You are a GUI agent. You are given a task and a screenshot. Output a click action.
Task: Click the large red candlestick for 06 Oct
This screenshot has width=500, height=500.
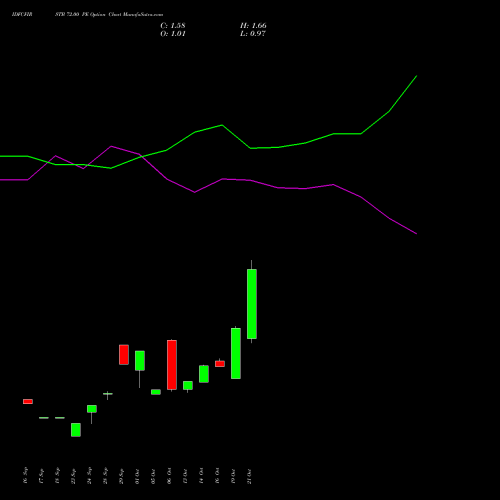(x=172, y=365)
